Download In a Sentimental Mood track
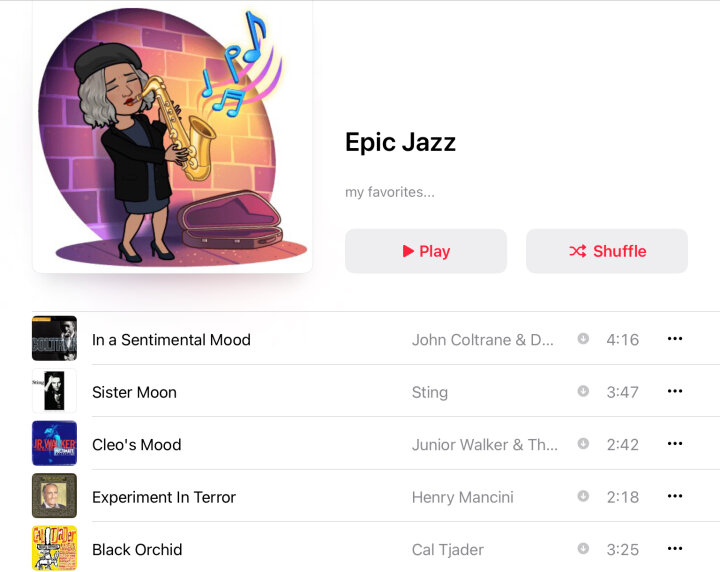720x572 pixels. [x=583, y=339]
